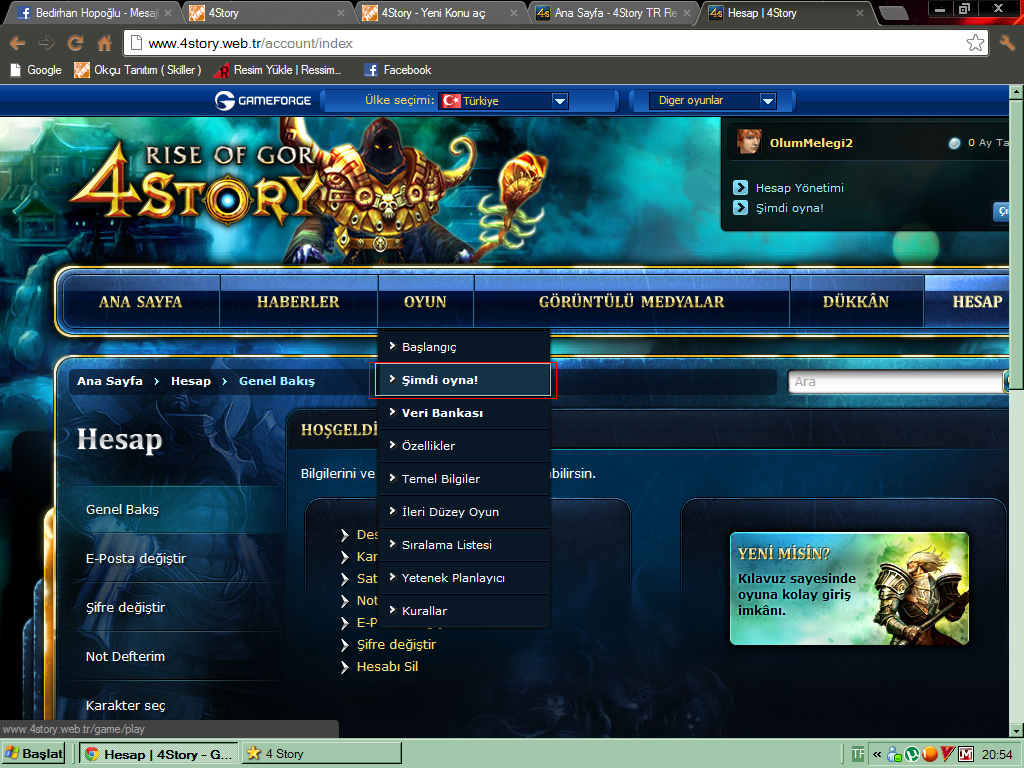Open Okçu Tanıtım (Skiller) bookmark

coord(138,70)
